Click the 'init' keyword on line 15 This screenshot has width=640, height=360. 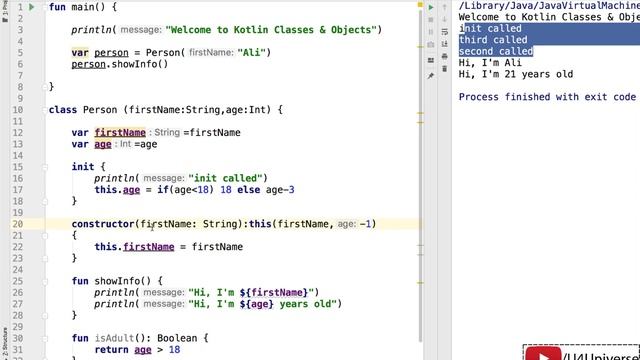click(x=83, y=167)
